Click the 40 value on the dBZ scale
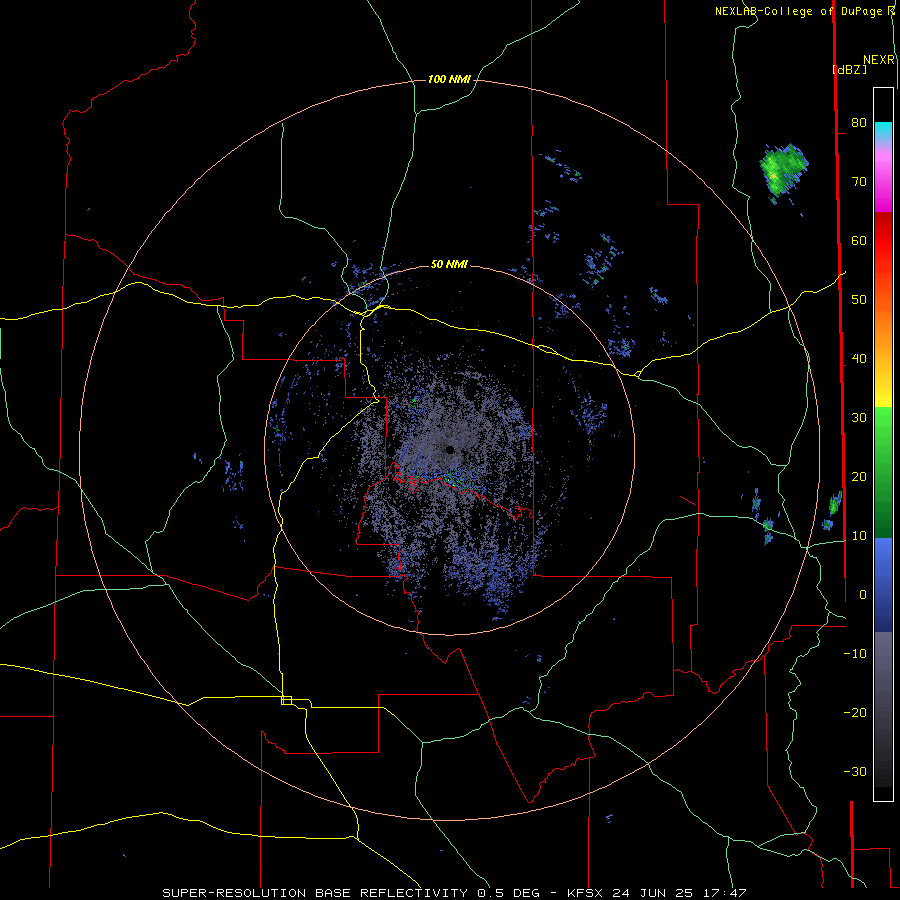Image resolution: width=900 pixels, height=900 pixels. pyautogui.click(x=859, y=359)
